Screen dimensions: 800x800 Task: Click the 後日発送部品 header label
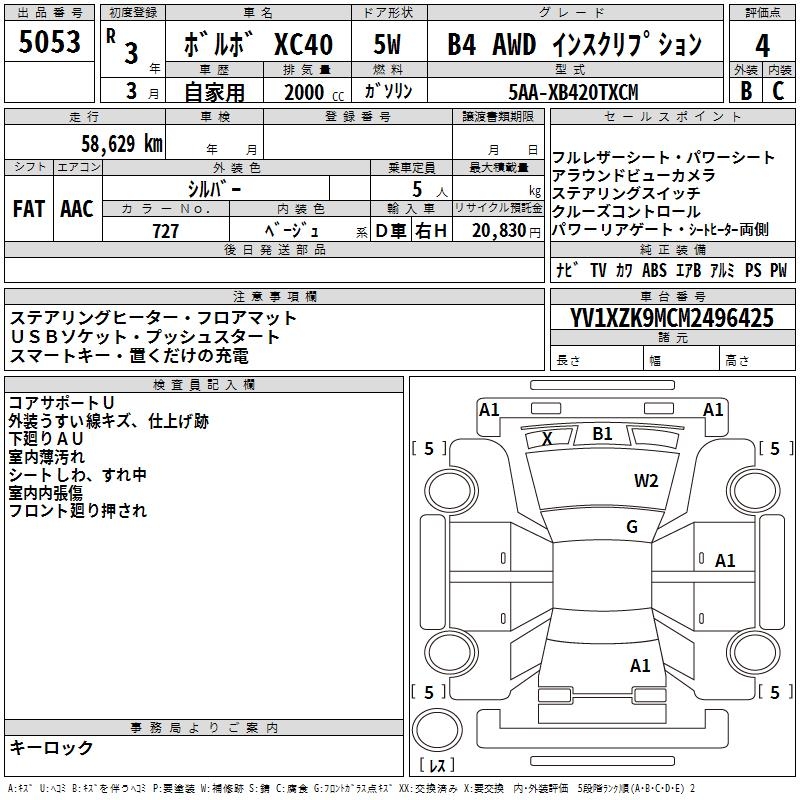click(x=274, y=249)
